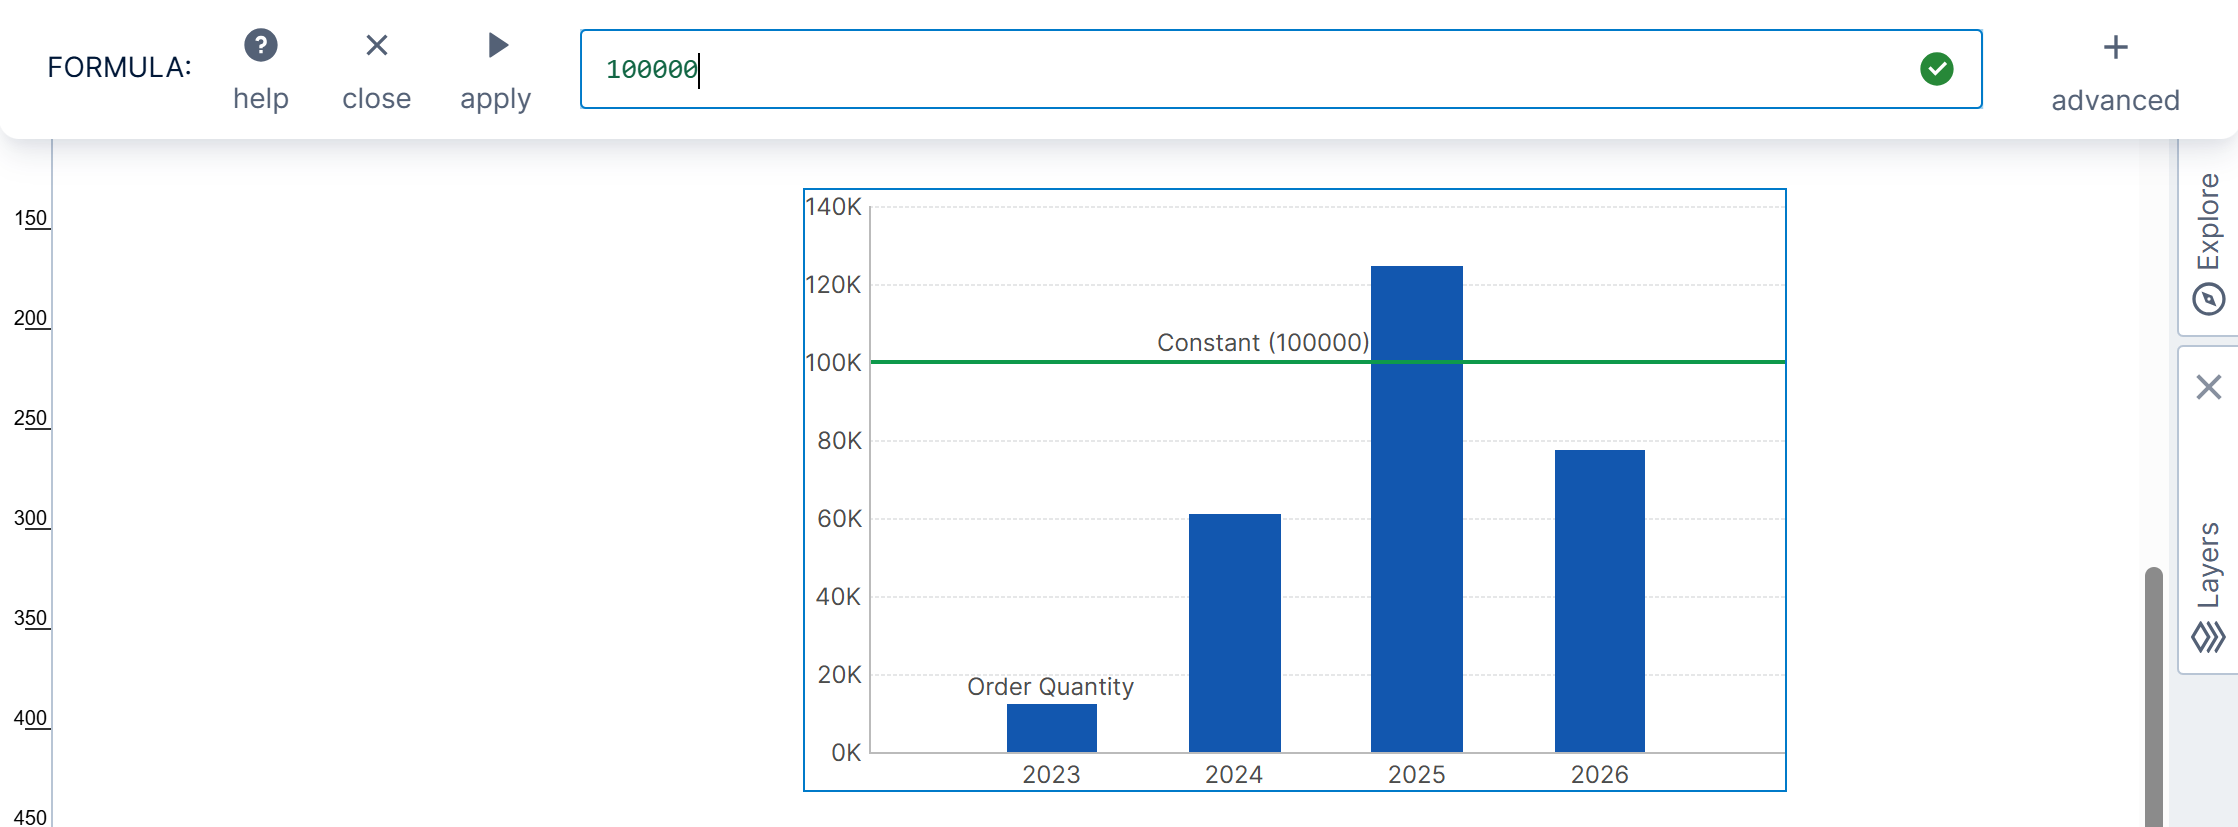Click the 300 mark on the vertical ruler
Screen dimensions: 2238x827
point(30,518)
